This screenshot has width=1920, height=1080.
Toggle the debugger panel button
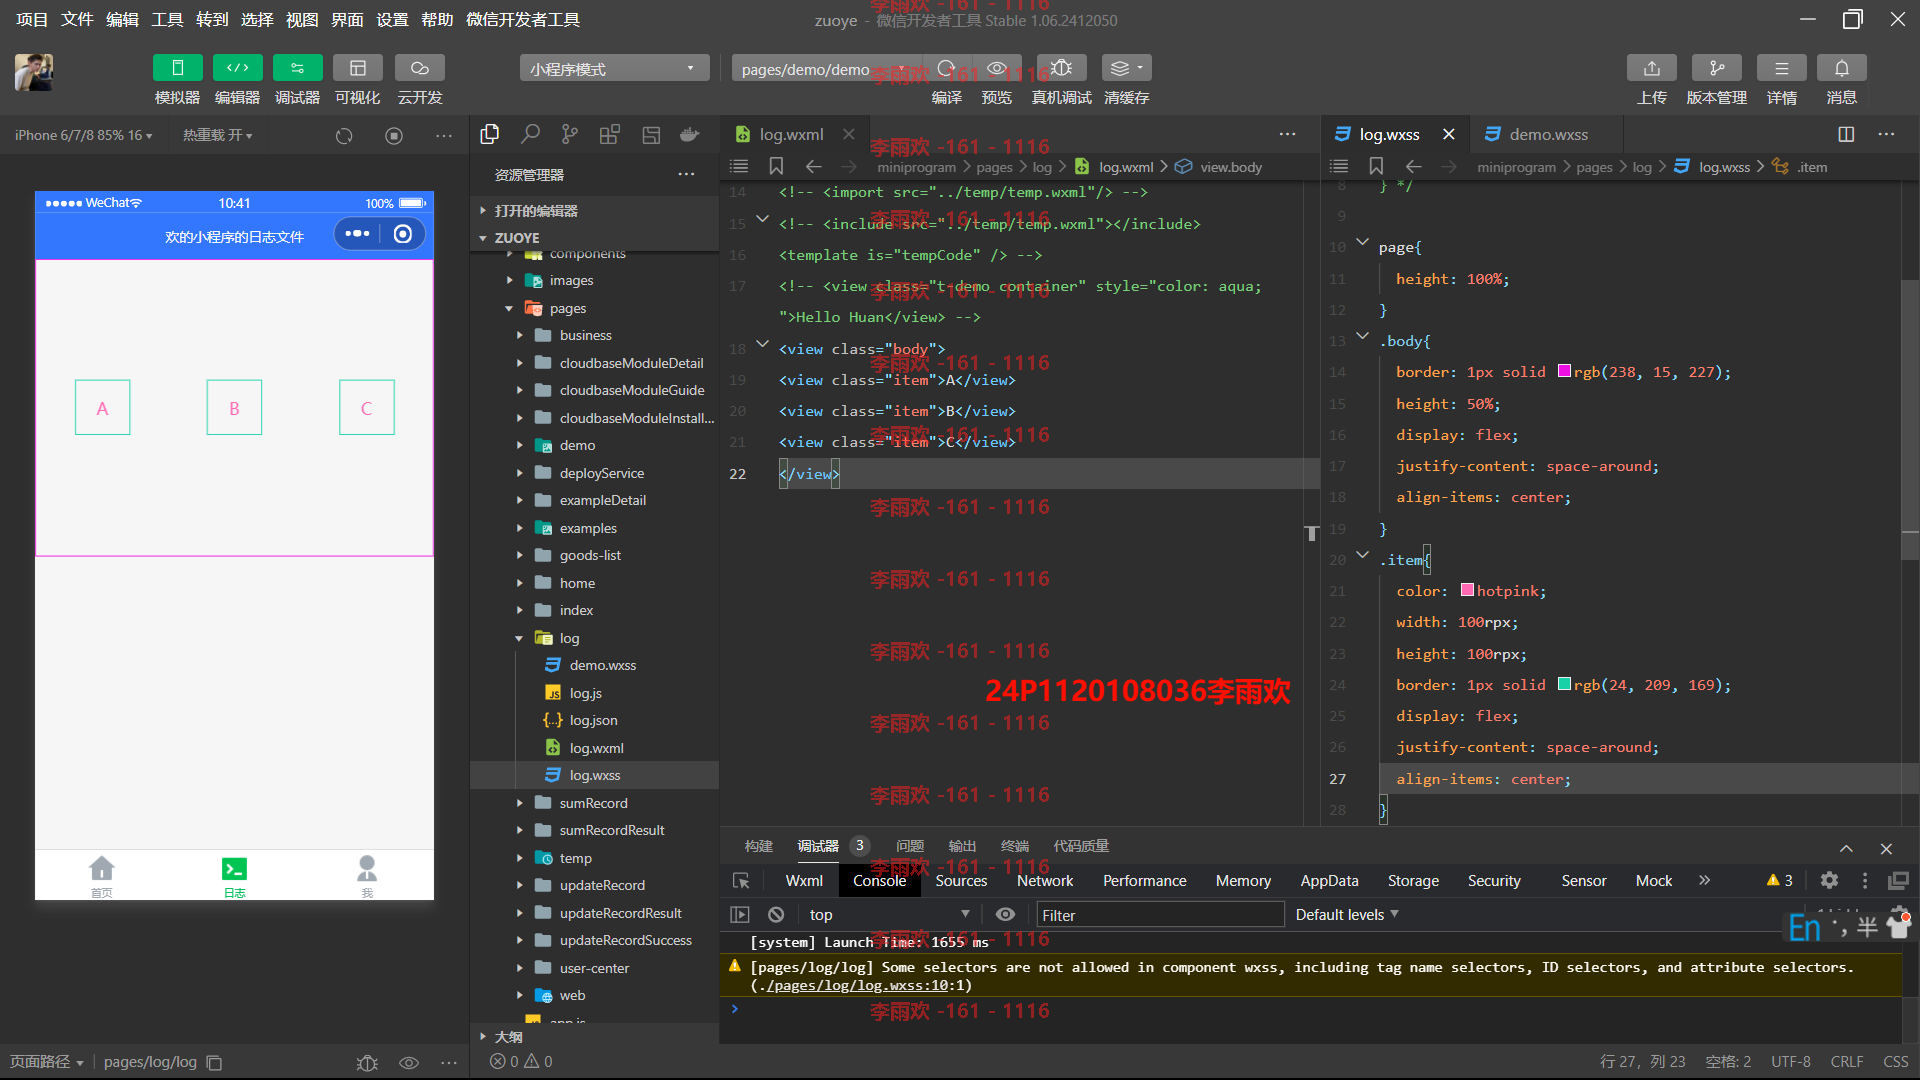[x=297, y=68]
